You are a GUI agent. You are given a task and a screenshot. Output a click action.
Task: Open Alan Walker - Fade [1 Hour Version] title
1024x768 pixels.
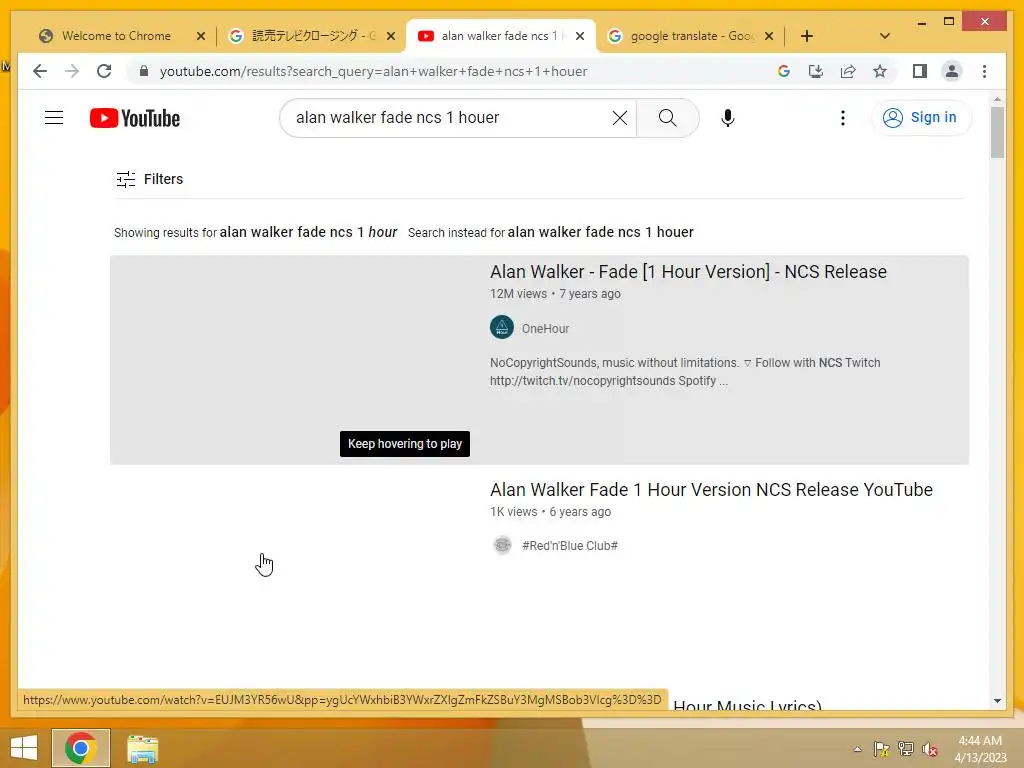pos(688,272)
